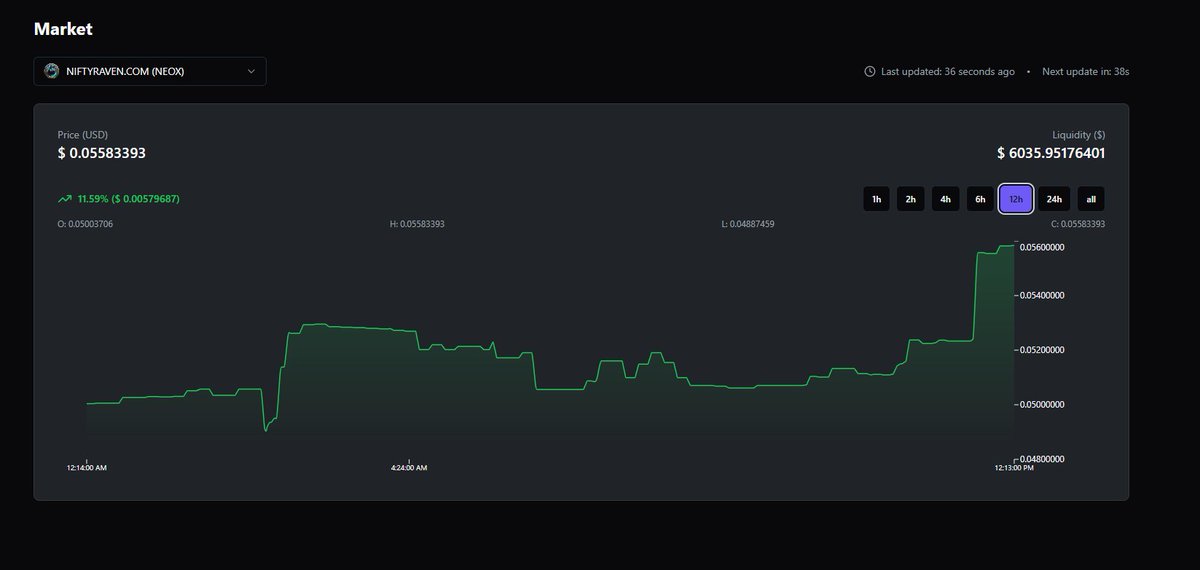Click the 0.05400000 price axis label
Viewport: 1200px width, 570px height.
pos(1042,296)
